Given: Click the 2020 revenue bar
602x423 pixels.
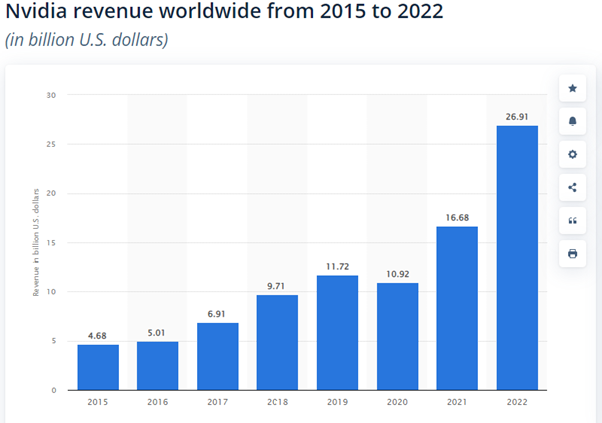Looking at the screenshot, I should [397, 337].
